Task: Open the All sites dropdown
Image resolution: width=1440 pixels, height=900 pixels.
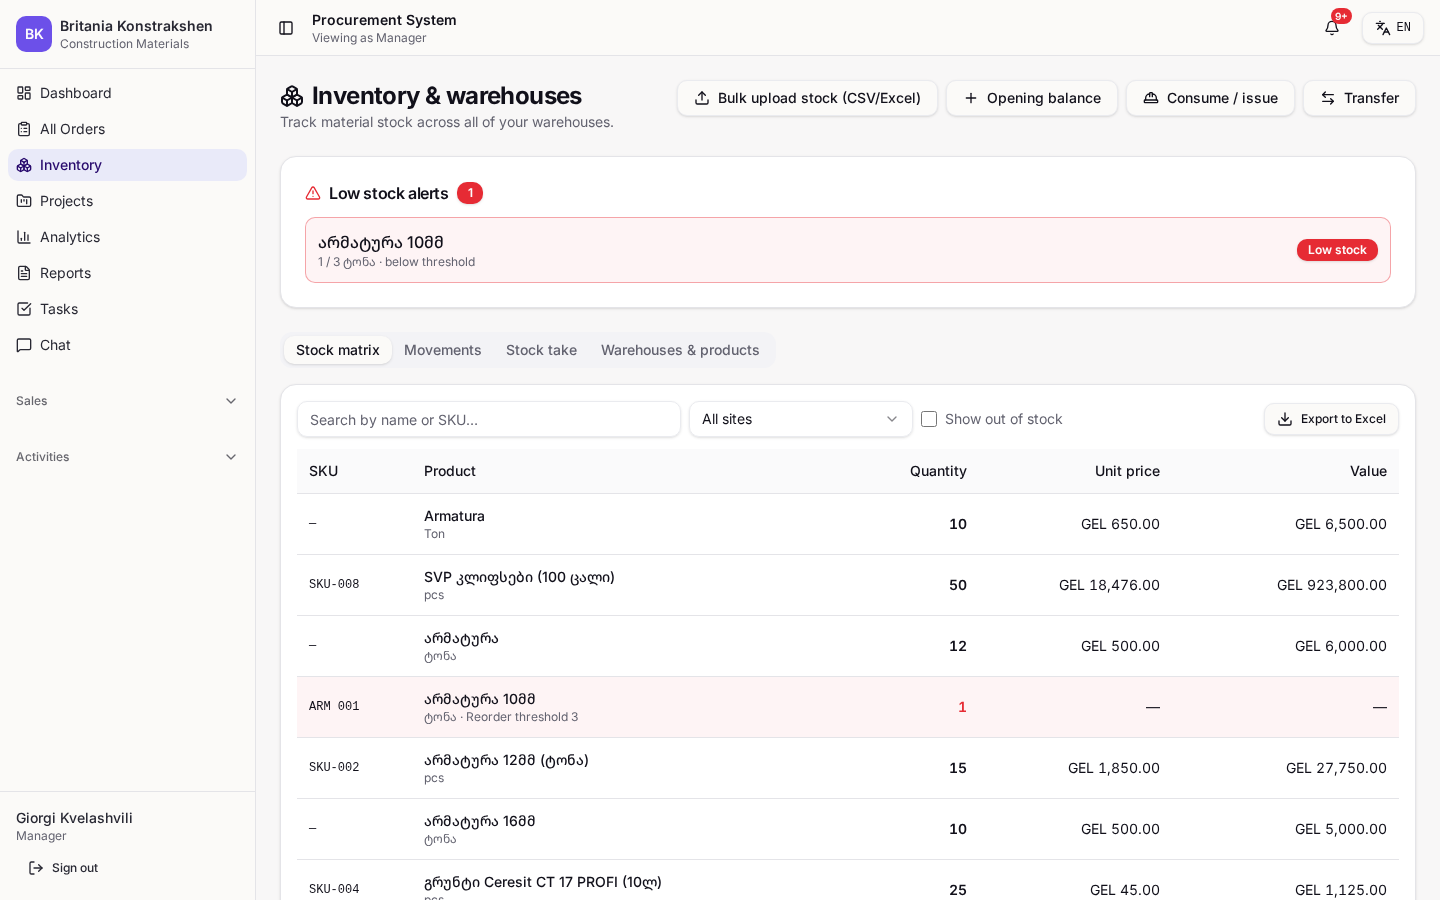Action: [801, 419]
